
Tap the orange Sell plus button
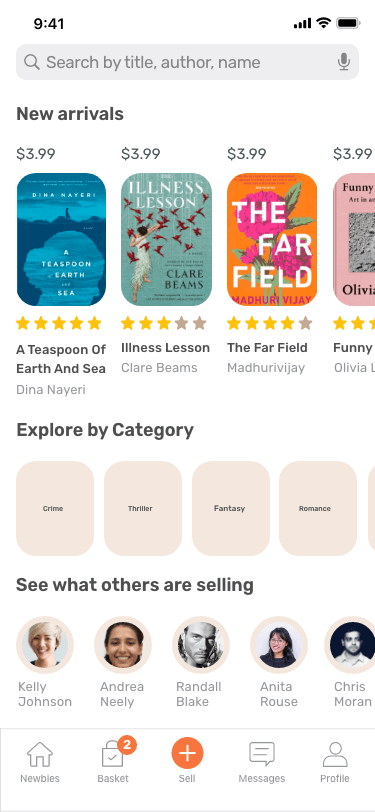pyautogui.click(x=187, y=752)
